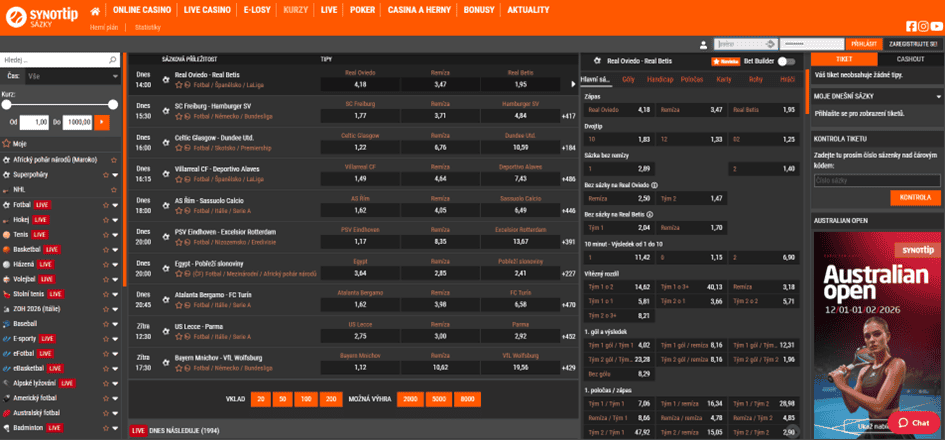The width and height of the screenshot is (945, 440).
Task: Click the orange arrow button next to odds range
Action: [102, 122]
